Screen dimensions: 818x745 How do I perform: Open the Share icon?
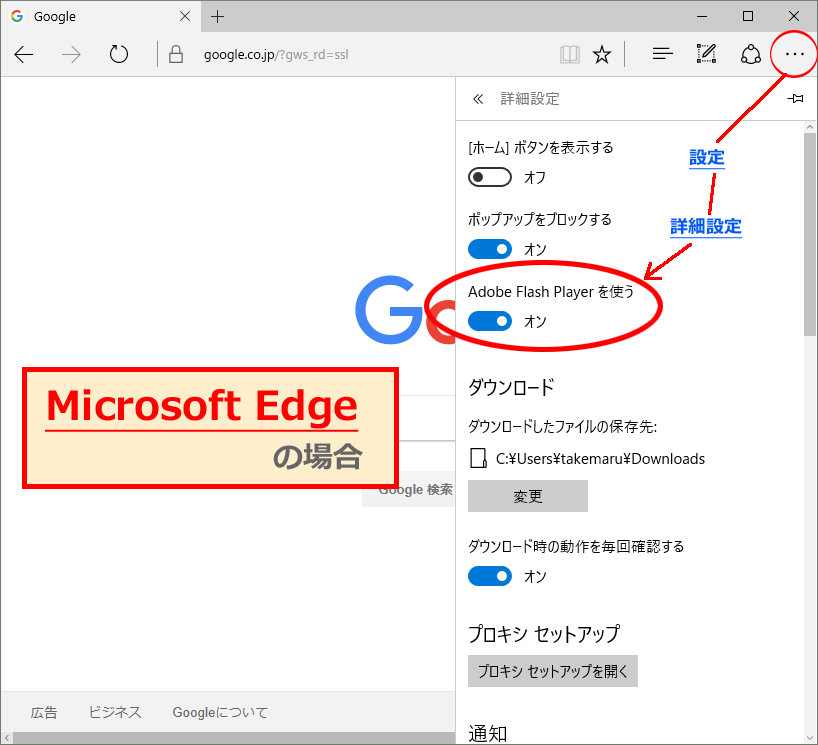tap(751, 54)
